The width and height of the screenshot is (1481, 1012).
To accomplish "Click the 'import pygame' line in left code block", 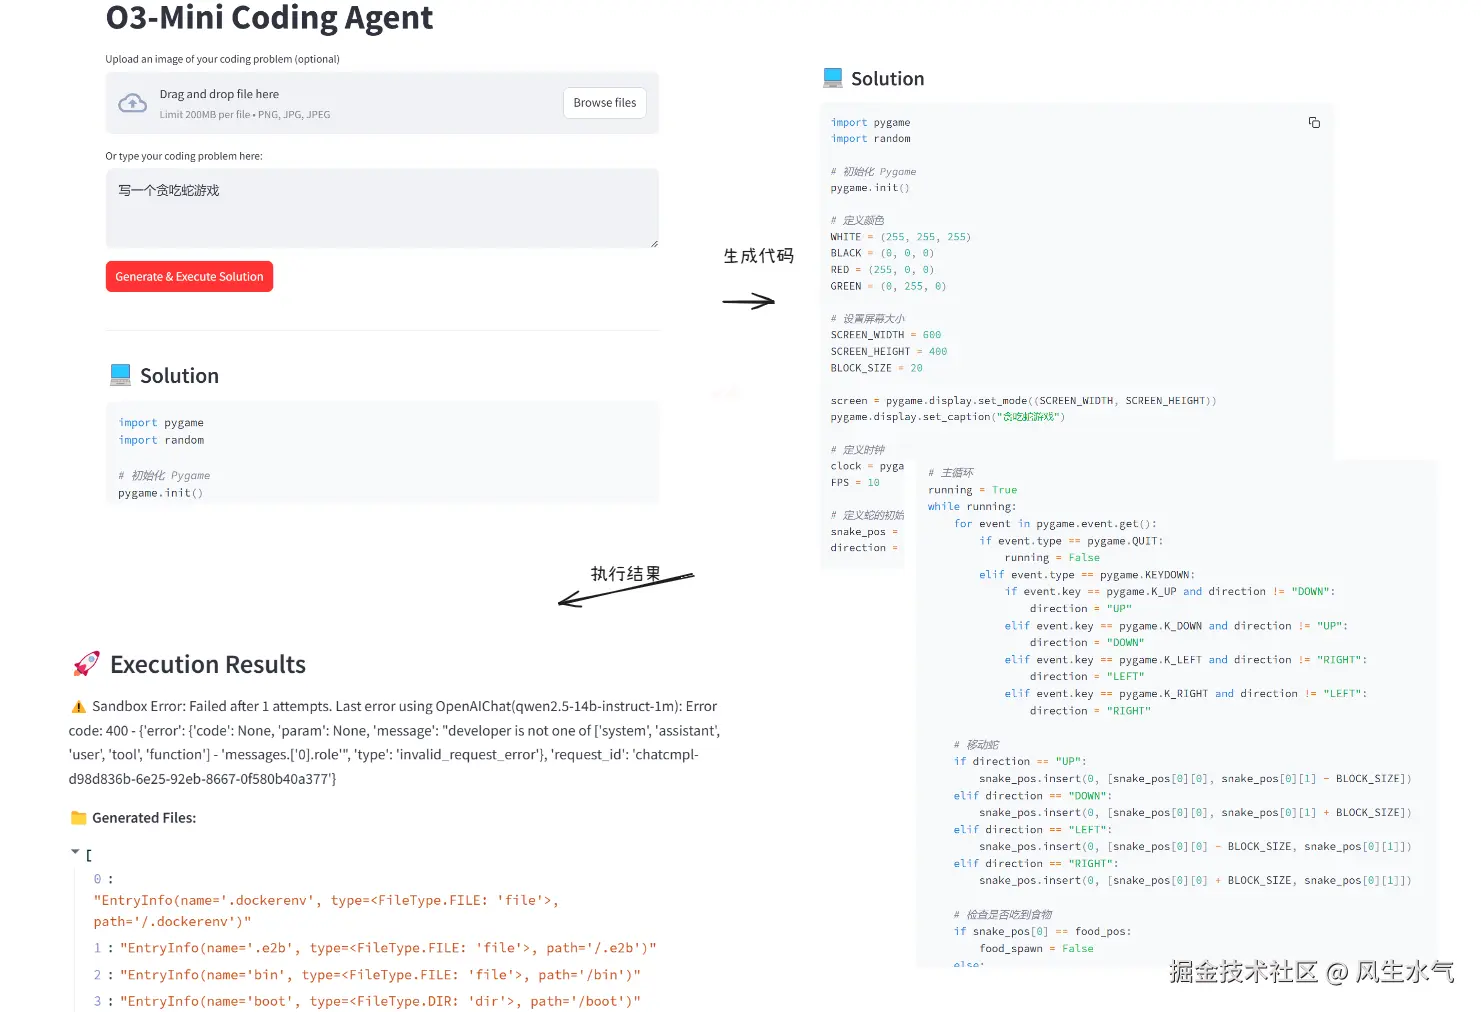I will (161, 423).
